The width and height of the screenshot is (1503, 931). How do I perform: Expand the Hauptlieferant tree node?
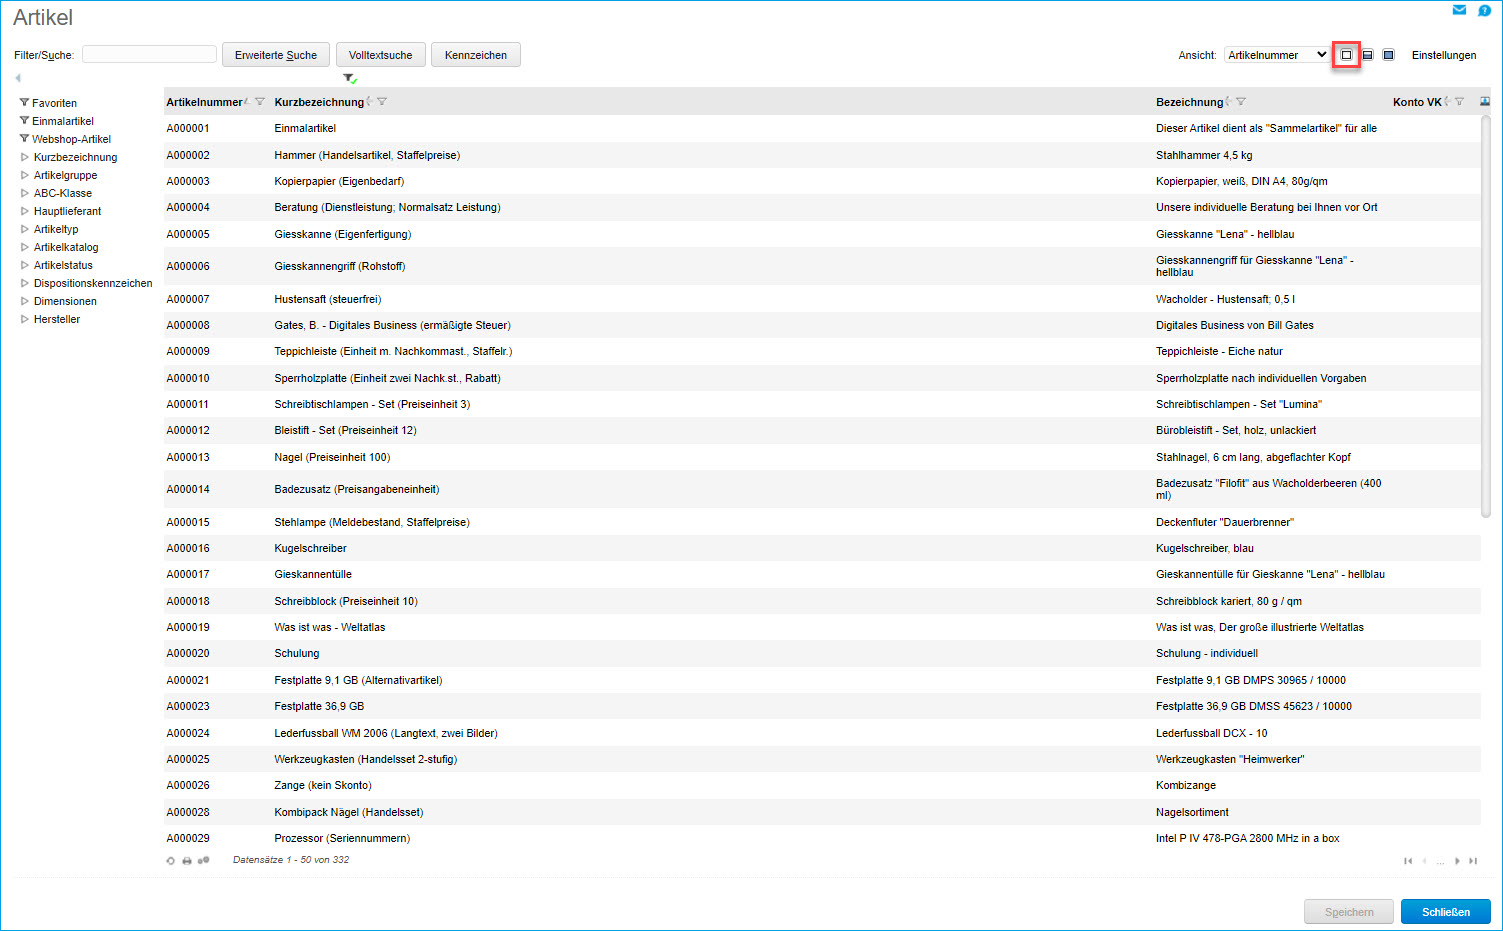pyautogui.click(x=25, y=211)
